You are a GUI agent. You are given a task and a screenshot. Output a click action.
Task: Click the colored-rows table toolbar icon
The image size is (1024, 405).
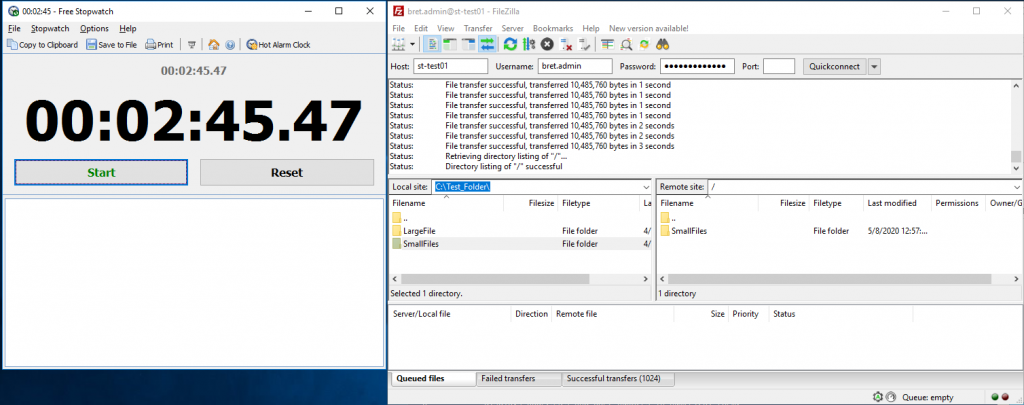(608, 44)
